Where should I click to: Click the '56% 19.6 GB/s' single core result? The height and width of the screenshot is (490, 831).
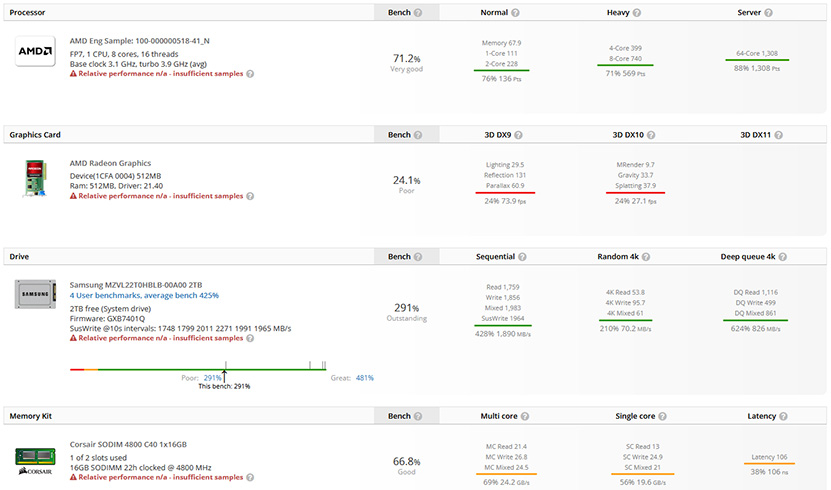643,483
